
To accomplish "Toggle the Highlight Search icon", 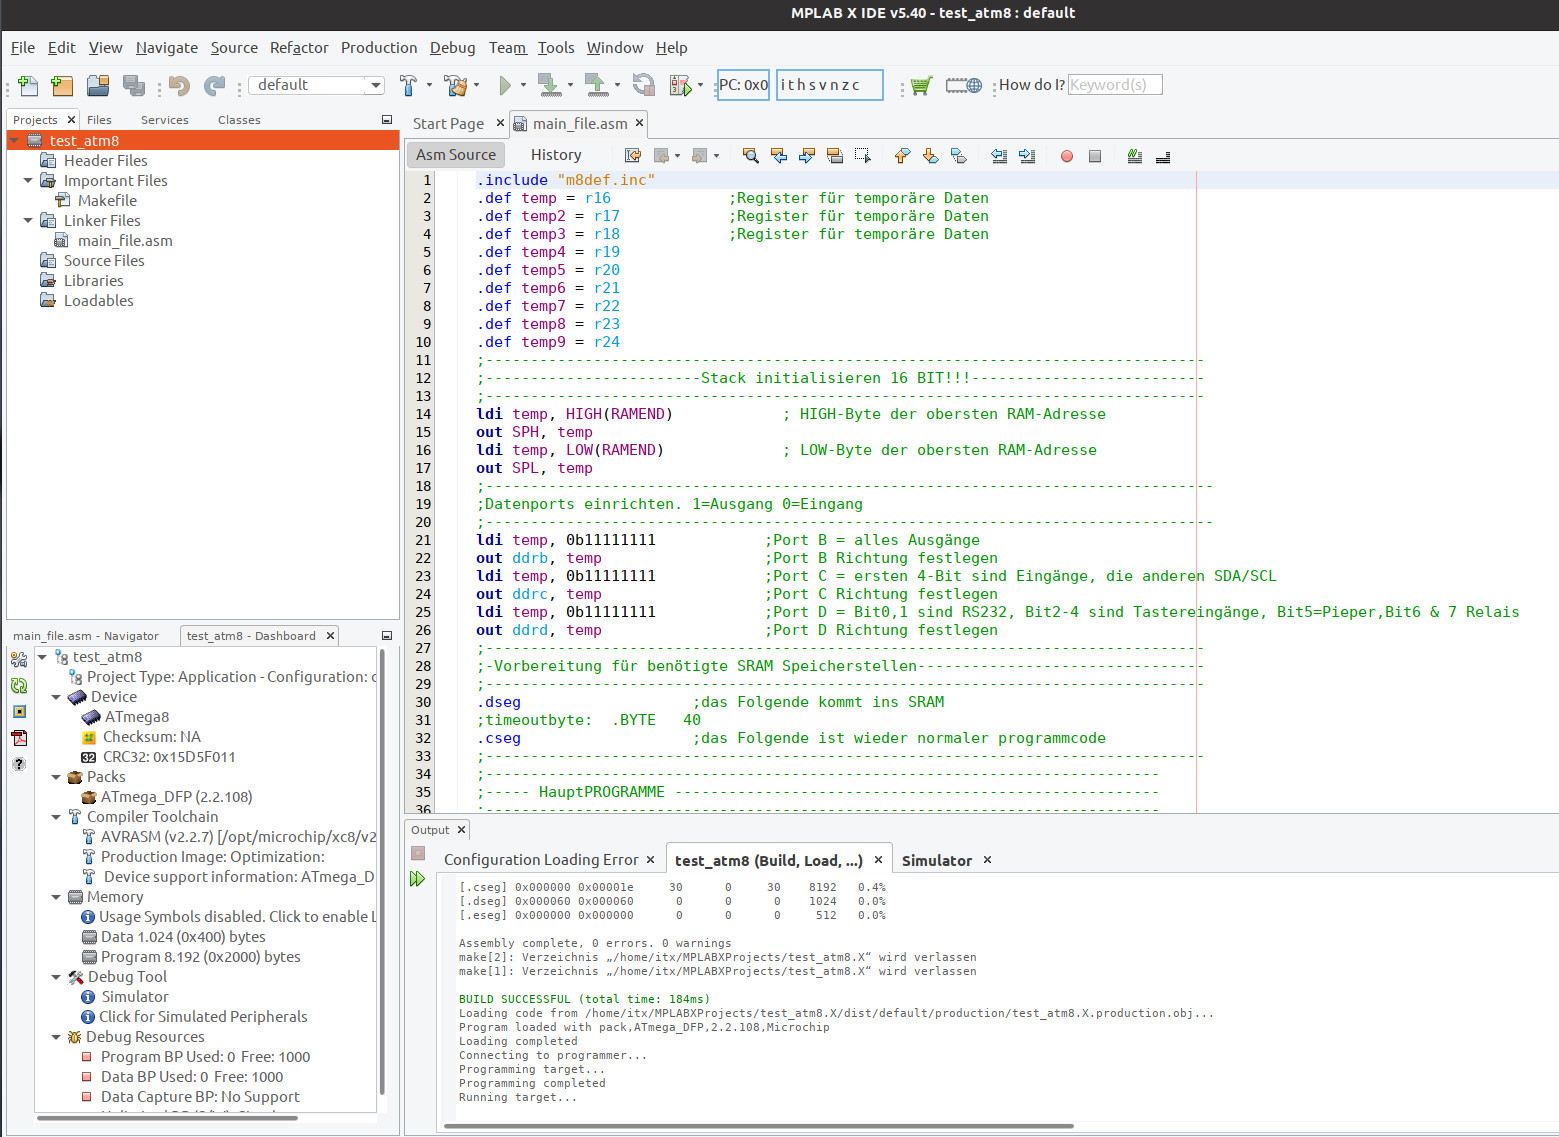I will 835,156.
